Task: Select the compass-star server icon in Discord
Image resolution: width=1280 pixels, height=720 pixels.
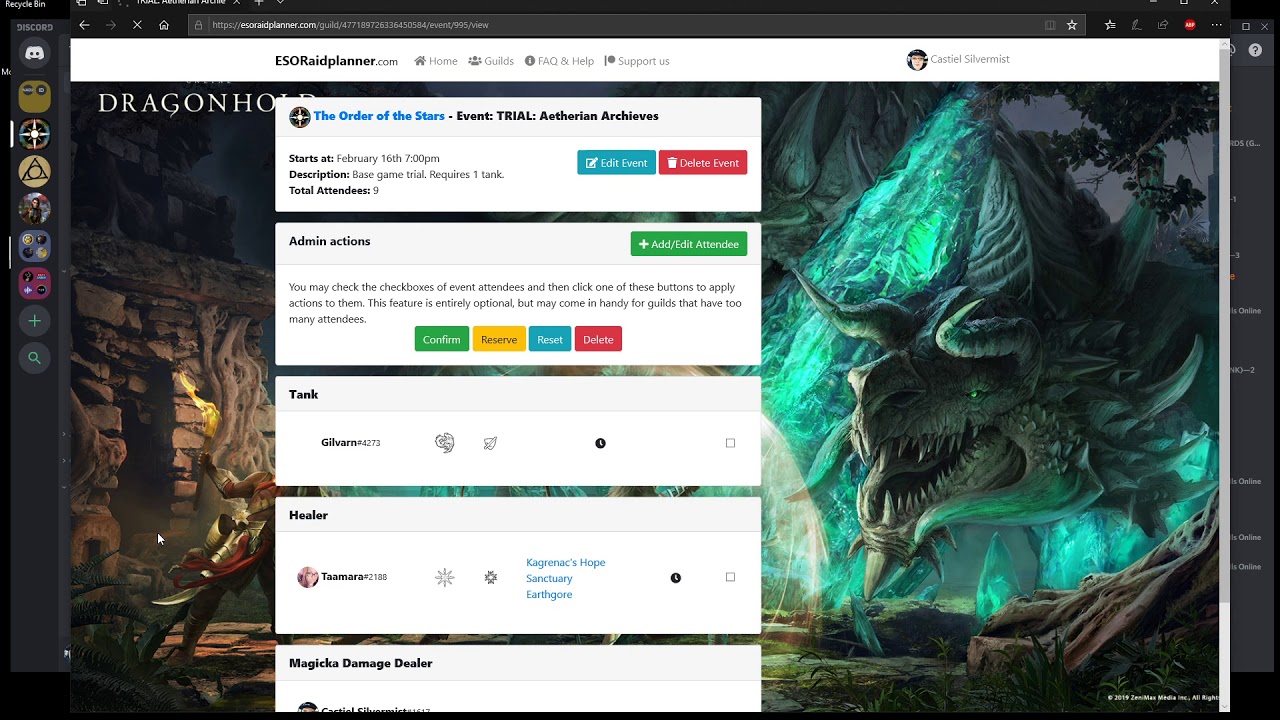Action: tap(34, 133)
